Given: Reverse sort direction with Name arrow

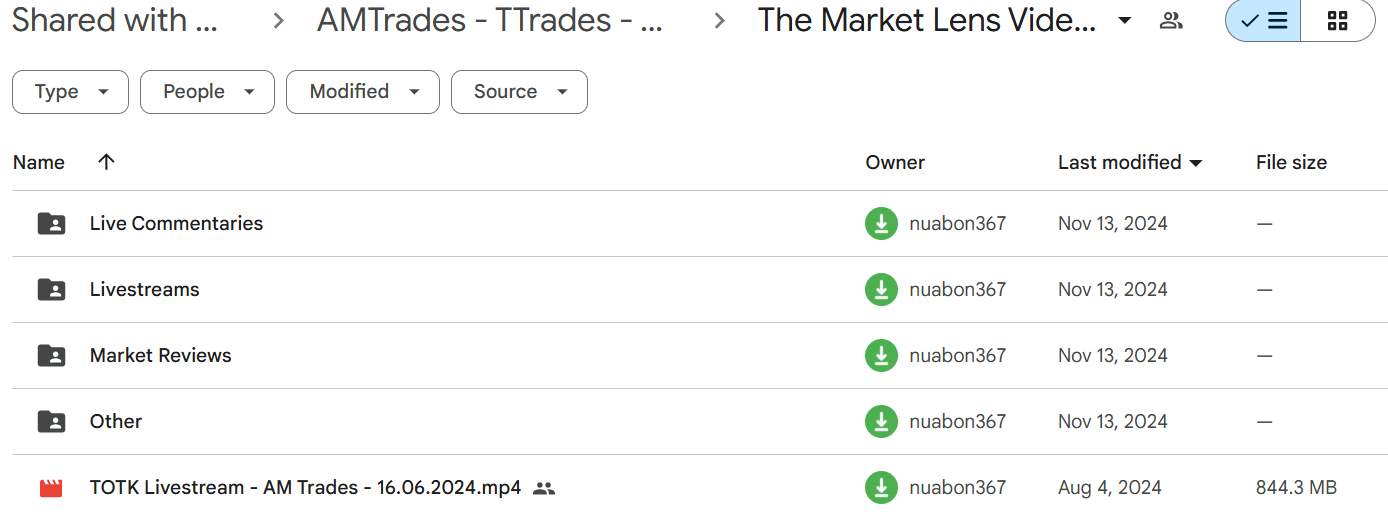Looking at the screenshot, I should coord(106,162).
